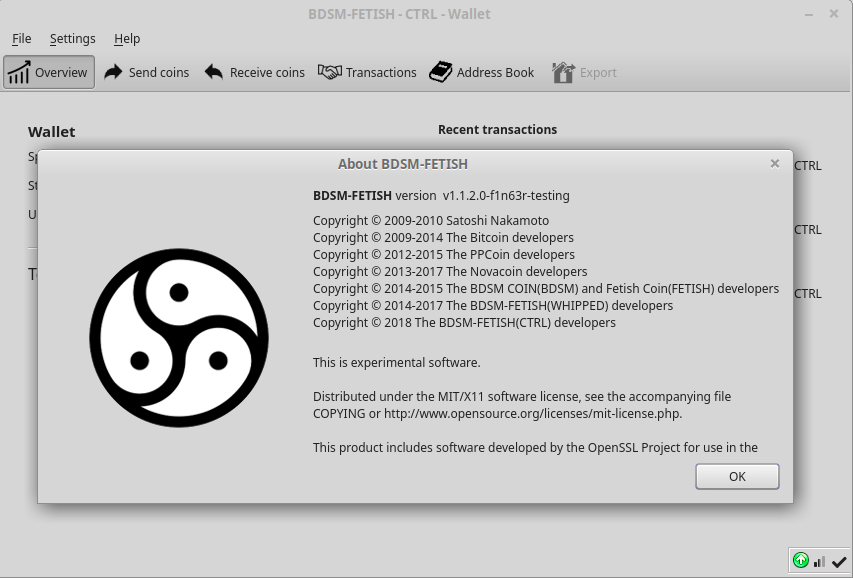Click the Overview chart icon in the toolbar

(18, 72)
